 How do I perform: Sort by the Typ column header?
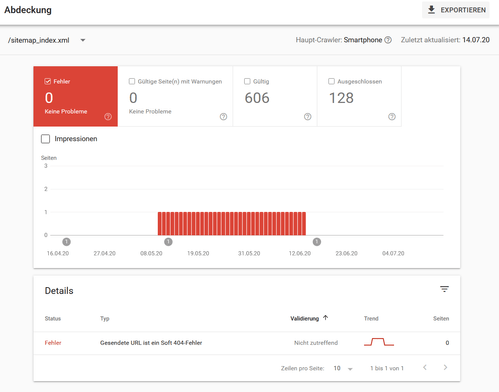[105, 319]
